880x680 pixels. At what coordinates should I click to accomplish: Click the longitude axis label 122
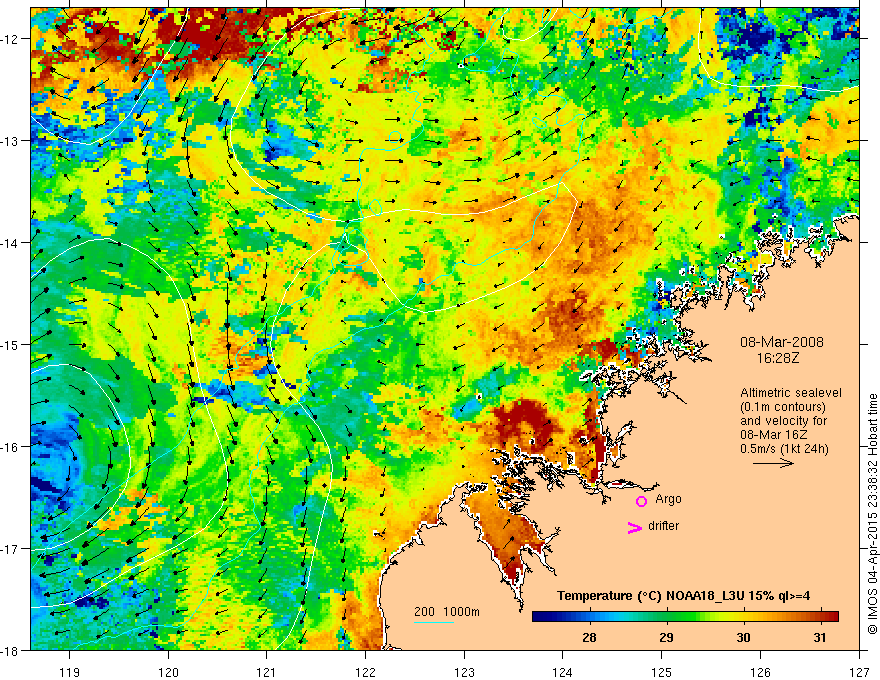pos(365,672)
